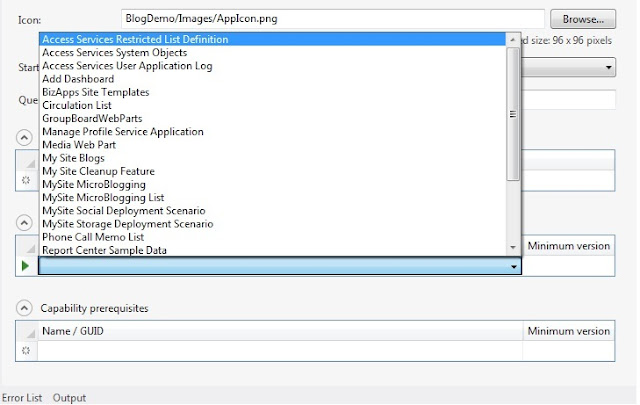Click select-all corner of Capability prerequisites grid
The width and height of the screenshot is (640, 405).
27,331
